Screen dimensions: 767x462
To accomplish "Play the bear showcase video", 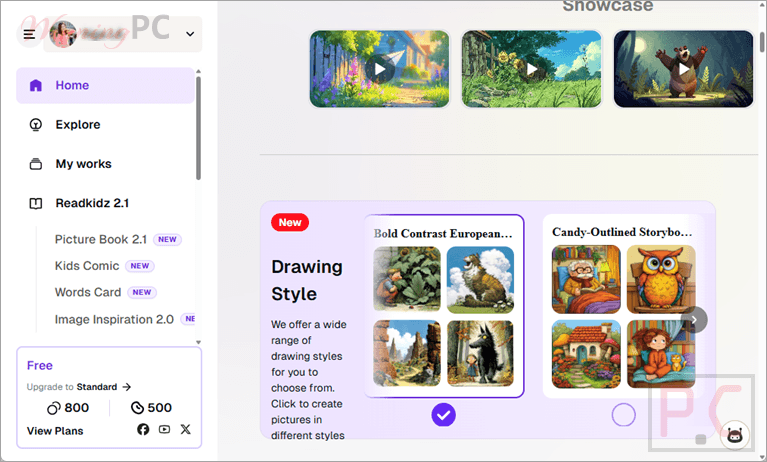I will [x=684, y=69].
